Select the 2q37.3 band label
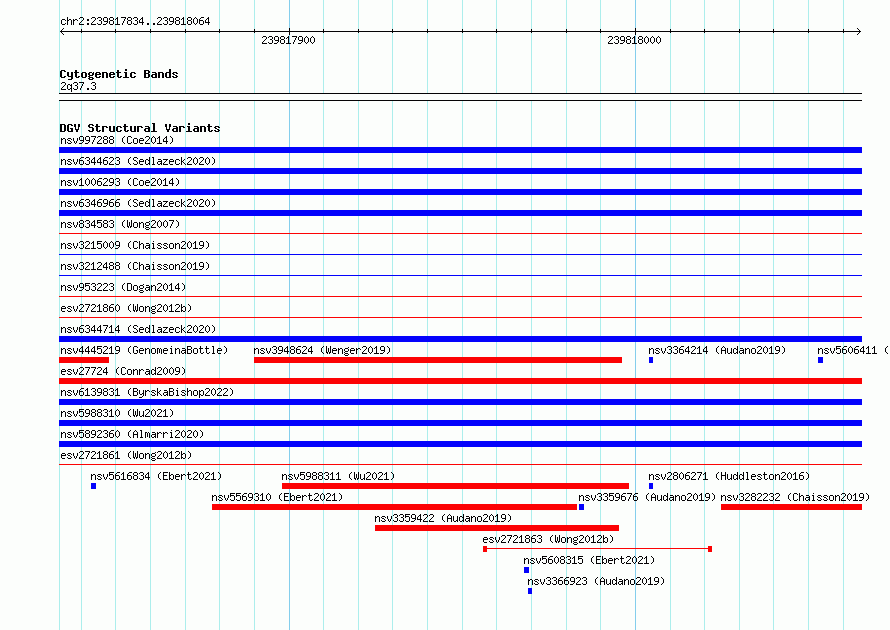The height and width of the screenshot is (630, 890). (78, 86)
